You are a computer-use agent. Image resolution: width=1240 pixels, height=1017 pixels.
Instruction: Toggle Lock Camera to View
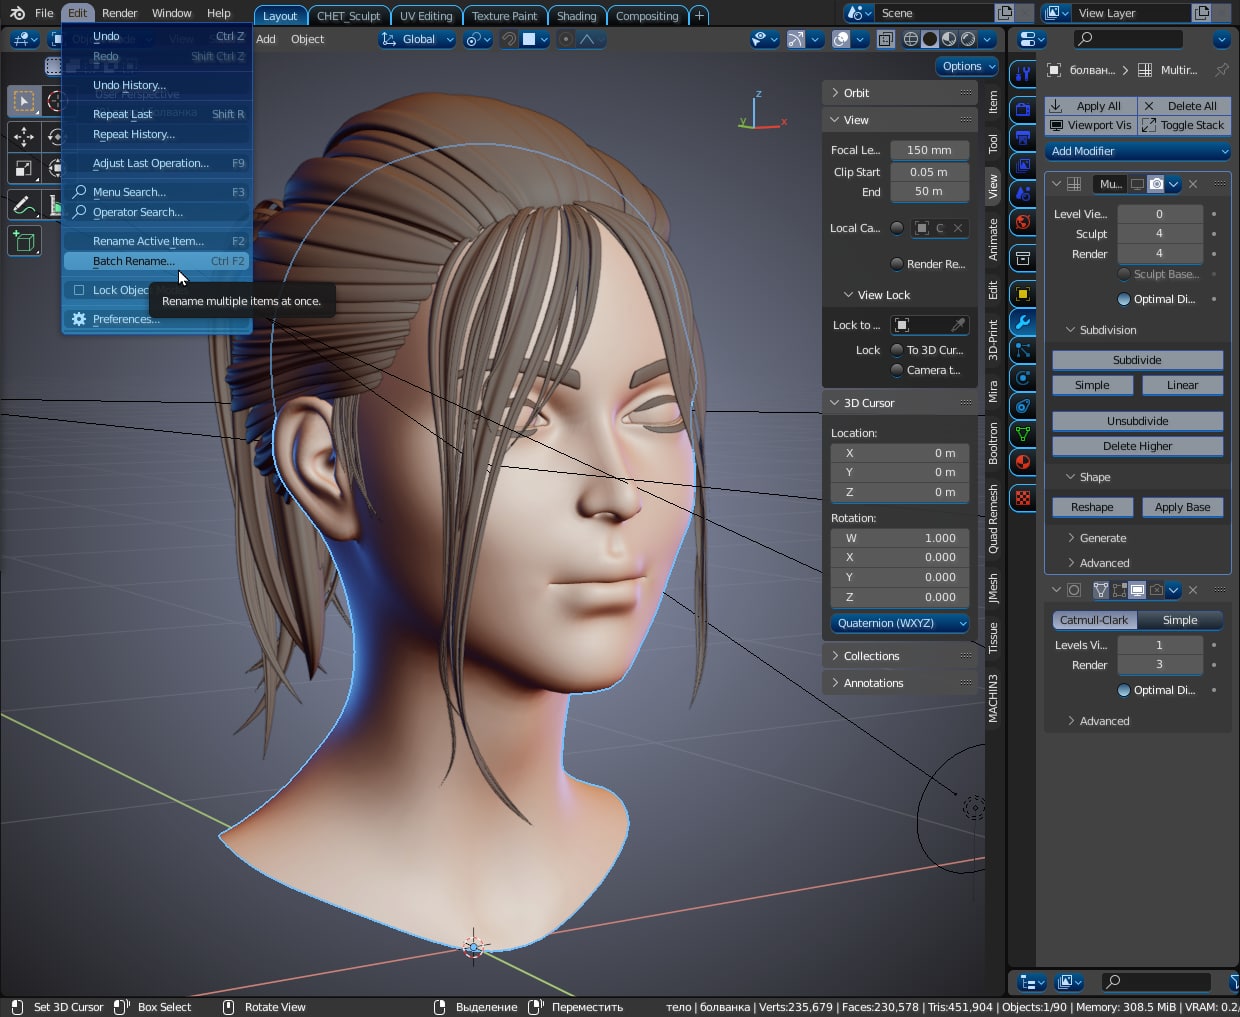897,370
